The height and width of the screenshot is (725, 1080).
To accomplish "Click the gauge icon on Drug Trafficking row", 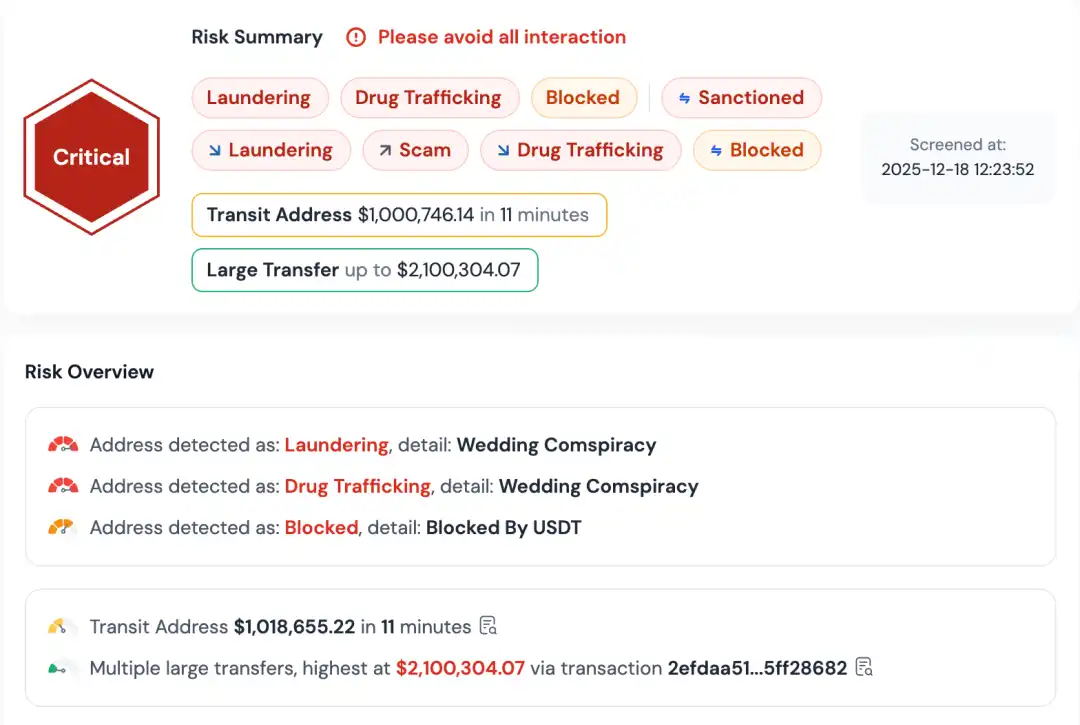I will pos(61,486).
